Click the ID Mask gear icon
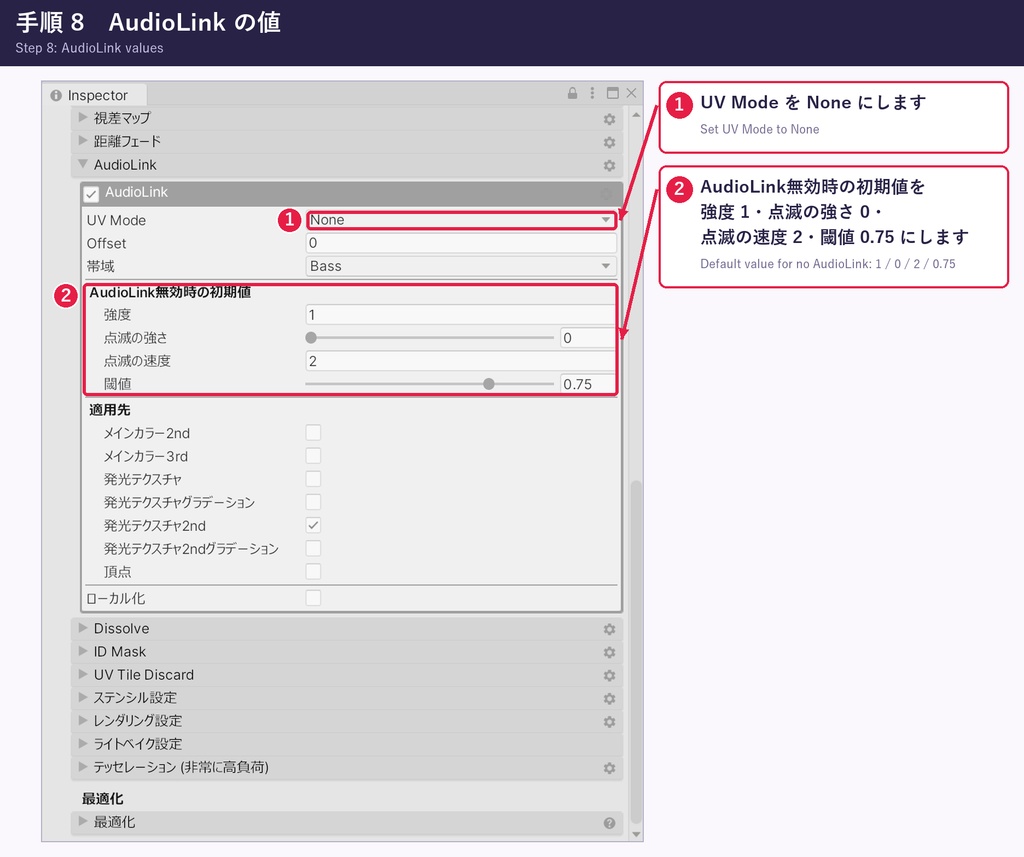 pos(609,653)
